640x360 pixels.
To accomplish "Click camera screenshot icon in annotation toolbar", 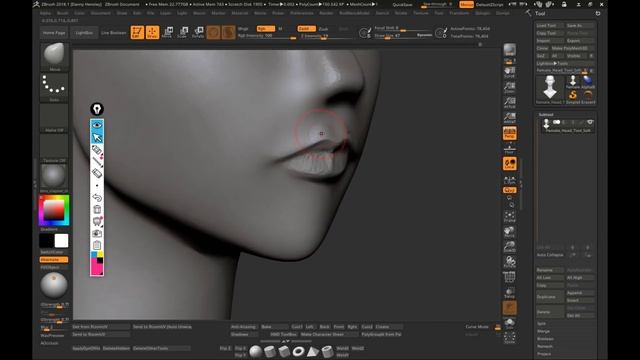I will click(x=97, y=233).
